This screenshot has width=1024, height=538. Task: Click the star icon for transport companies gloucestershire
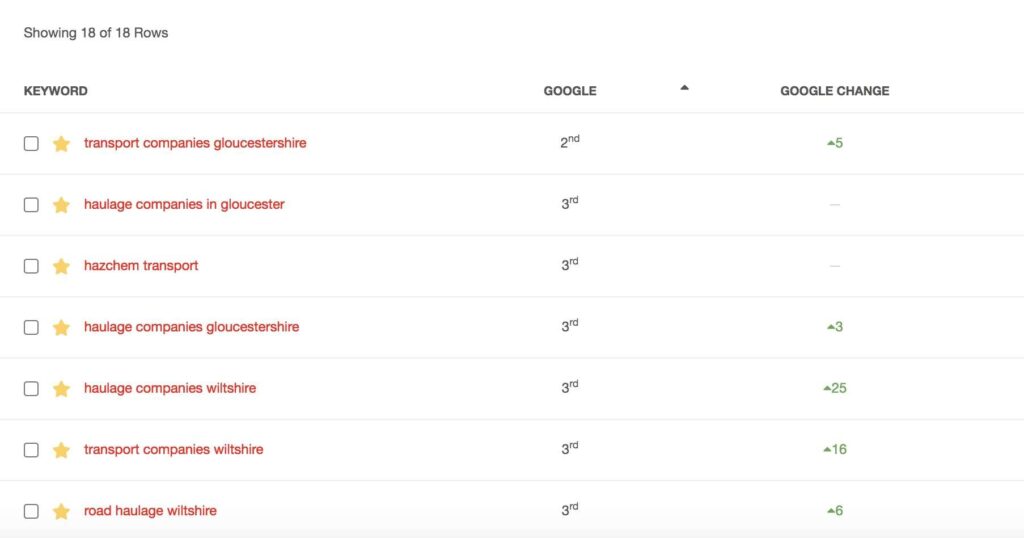(x=61, y=144)
